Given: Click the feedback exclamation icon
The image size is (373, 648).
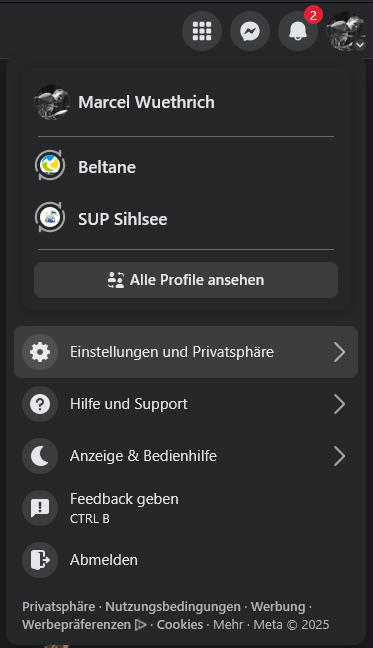Looking at the screenshot, I should click(40, 508).
